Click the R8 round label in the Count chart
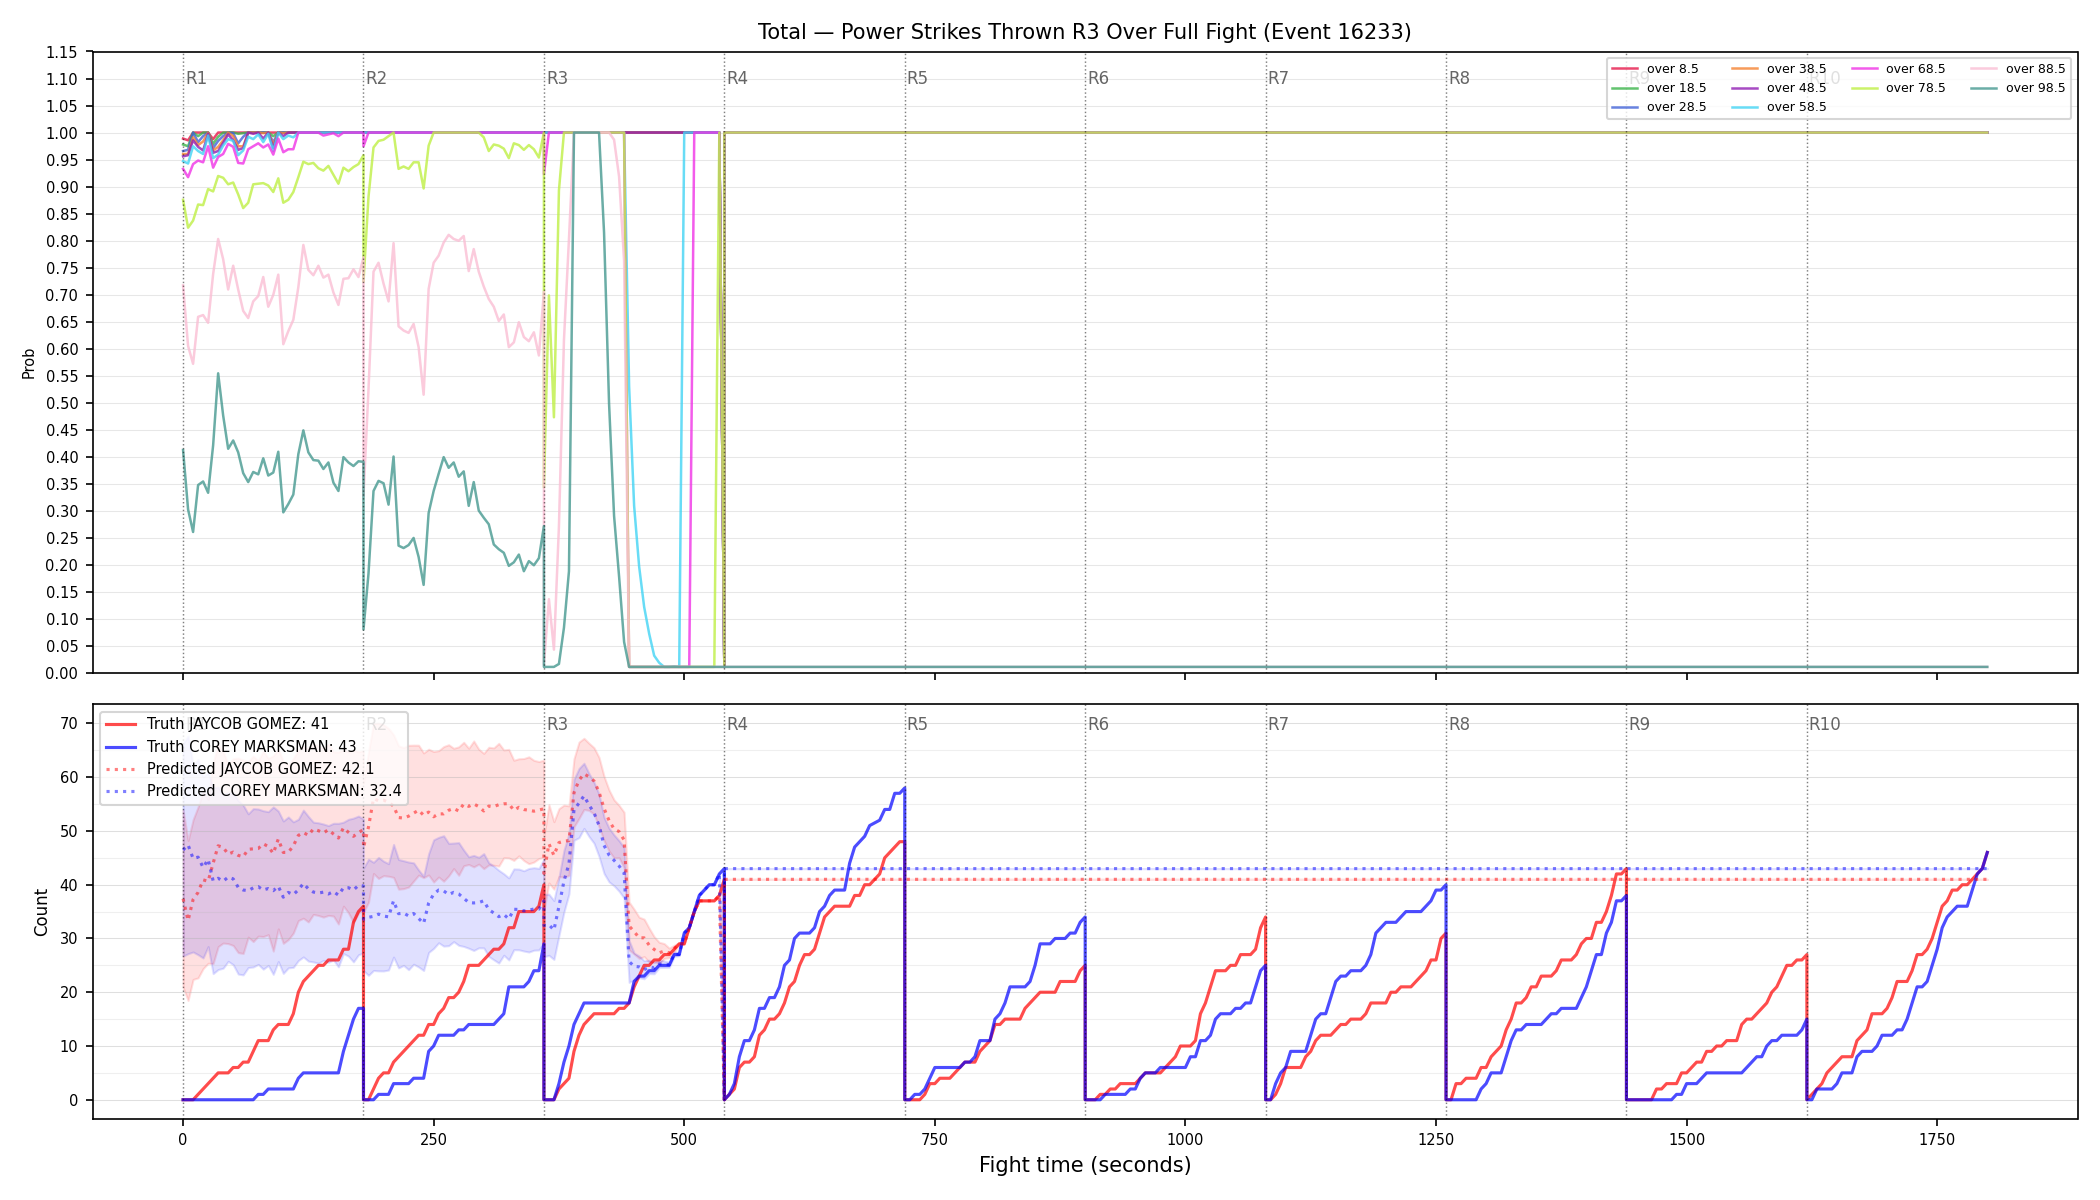This screenshot has width=2100, height=1200. click(1459, 724)
